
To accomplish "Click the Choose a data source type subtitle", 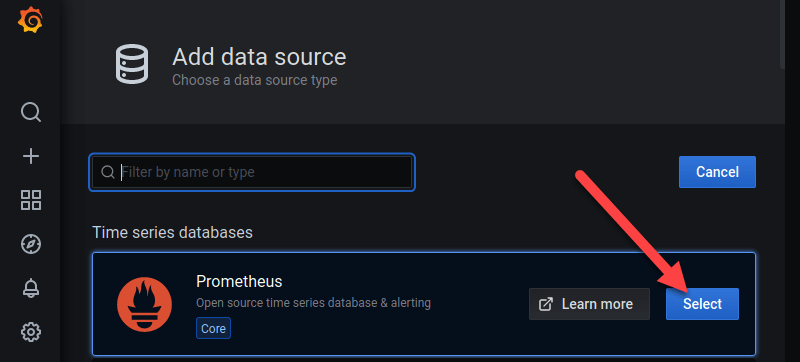I will tap(255, 80).
